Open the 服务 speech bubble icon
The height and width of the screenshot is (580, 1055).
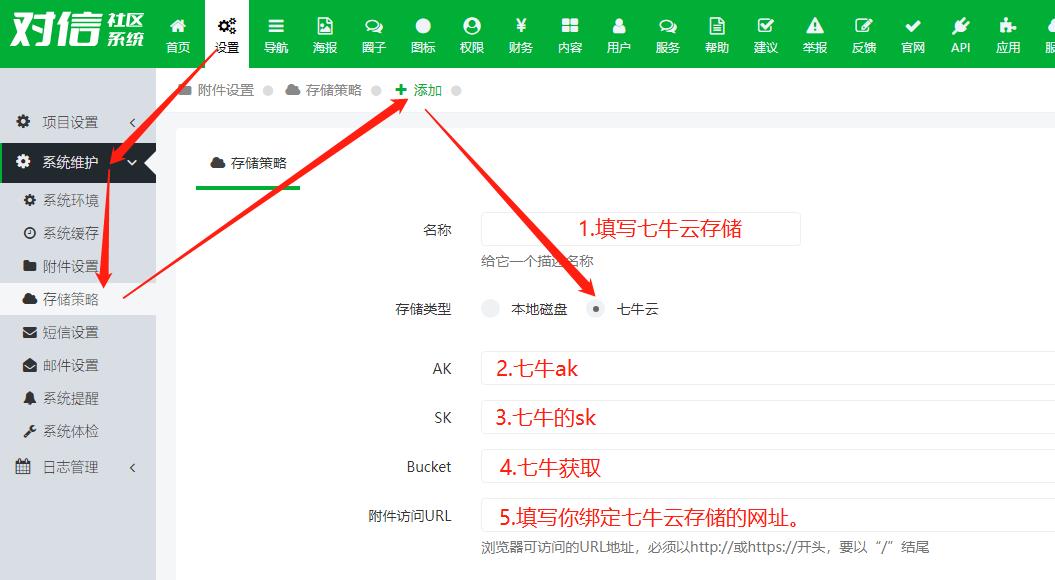tap(667, 26)
